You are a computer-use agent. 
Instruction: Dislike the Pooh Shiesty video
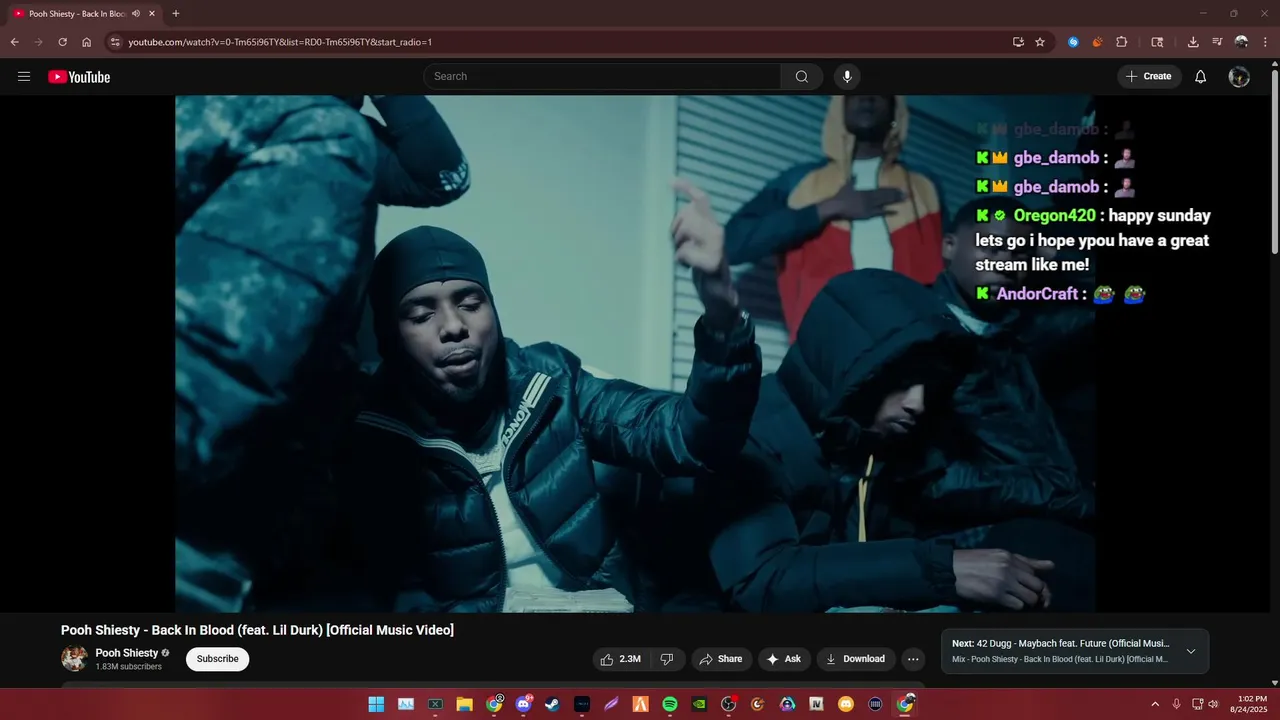pos(667,659)
